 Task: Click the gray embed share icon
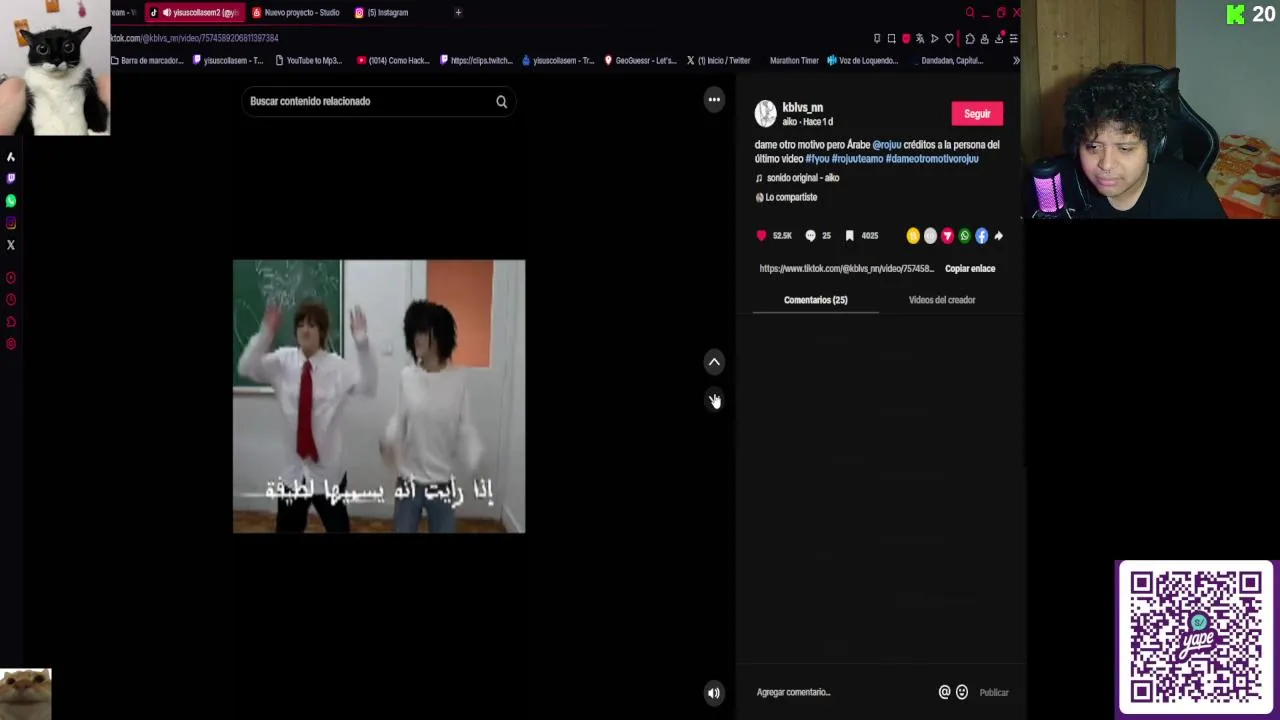[x=930, y=236]
